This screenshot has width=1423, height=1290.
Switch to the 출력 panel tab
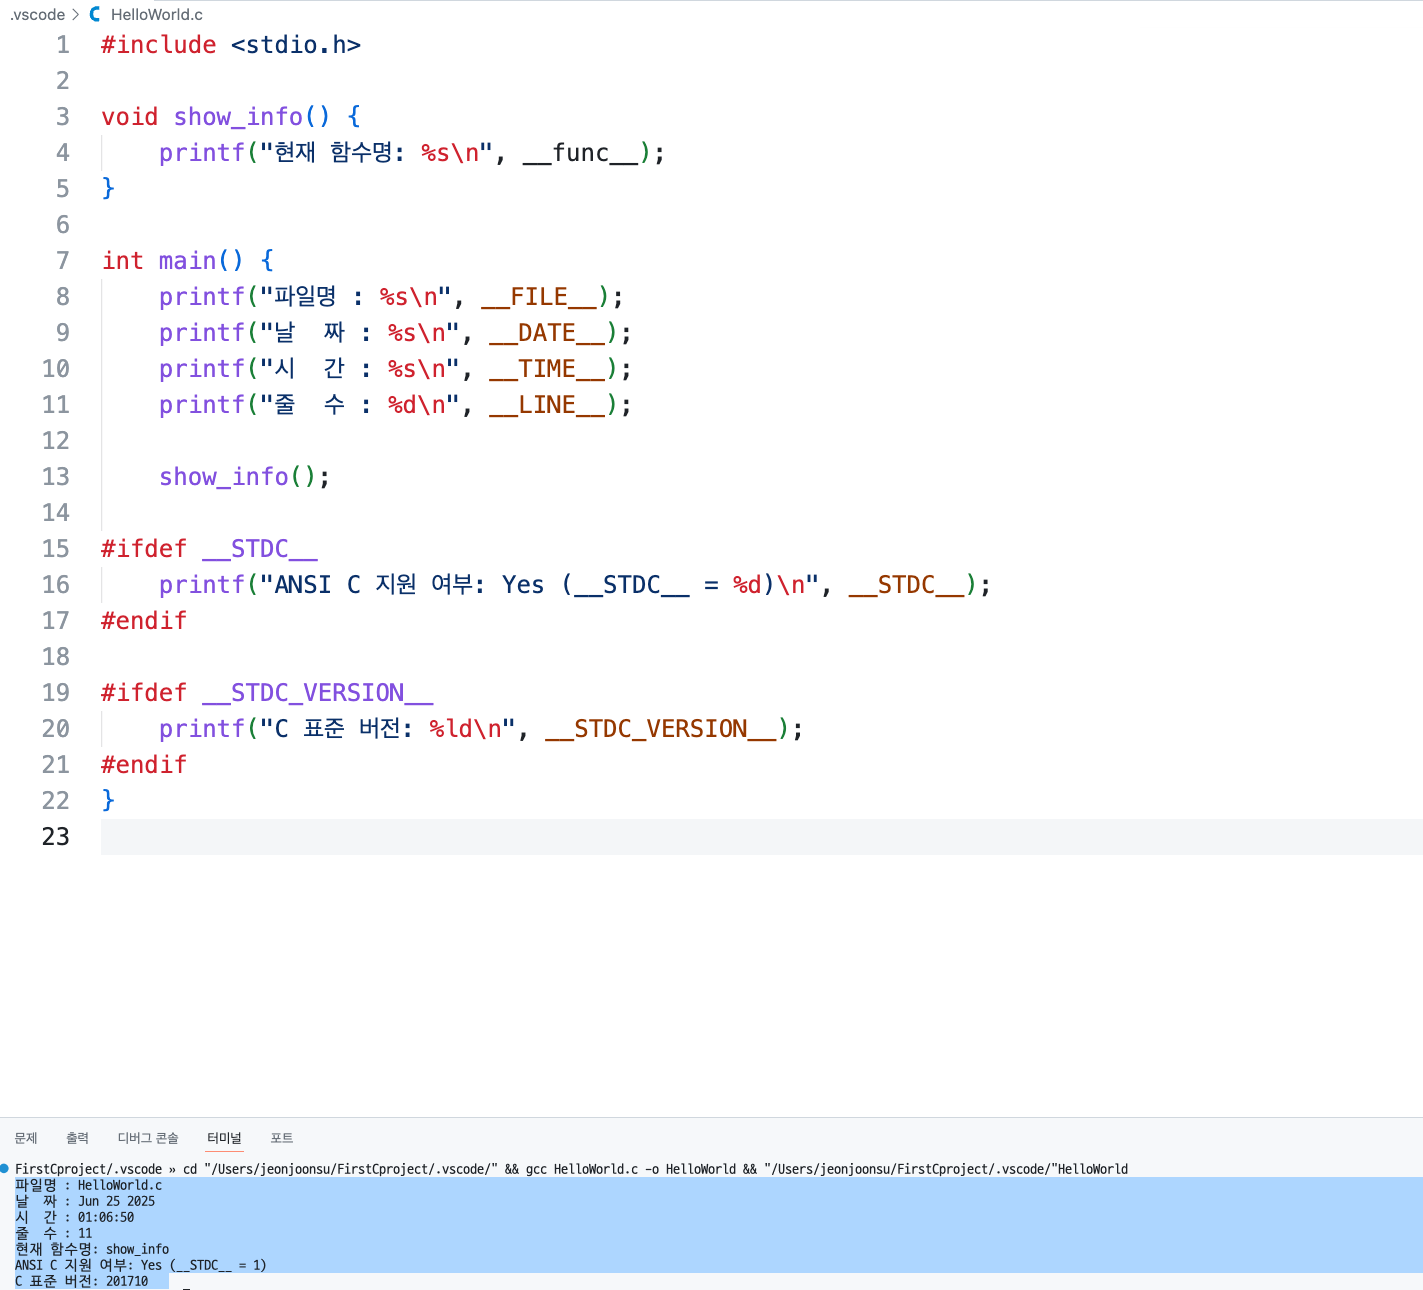point(77,1138)
